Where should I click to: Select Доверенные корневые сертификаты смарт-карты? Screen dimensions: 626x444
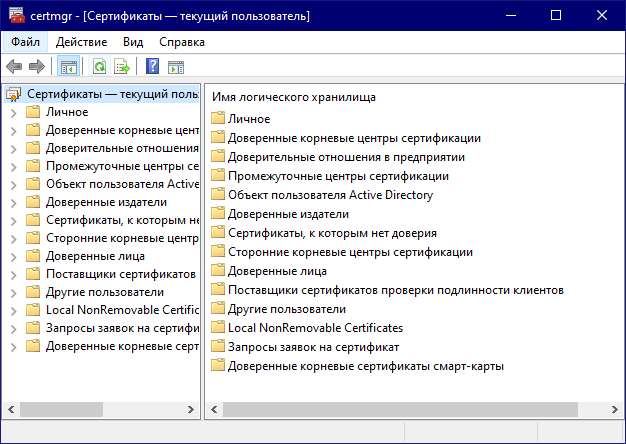(x=366, y=366)
